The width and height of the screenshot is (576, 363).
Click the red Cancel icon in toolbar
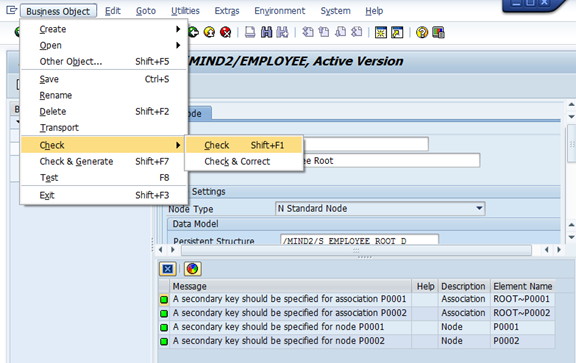coord(226,32)
